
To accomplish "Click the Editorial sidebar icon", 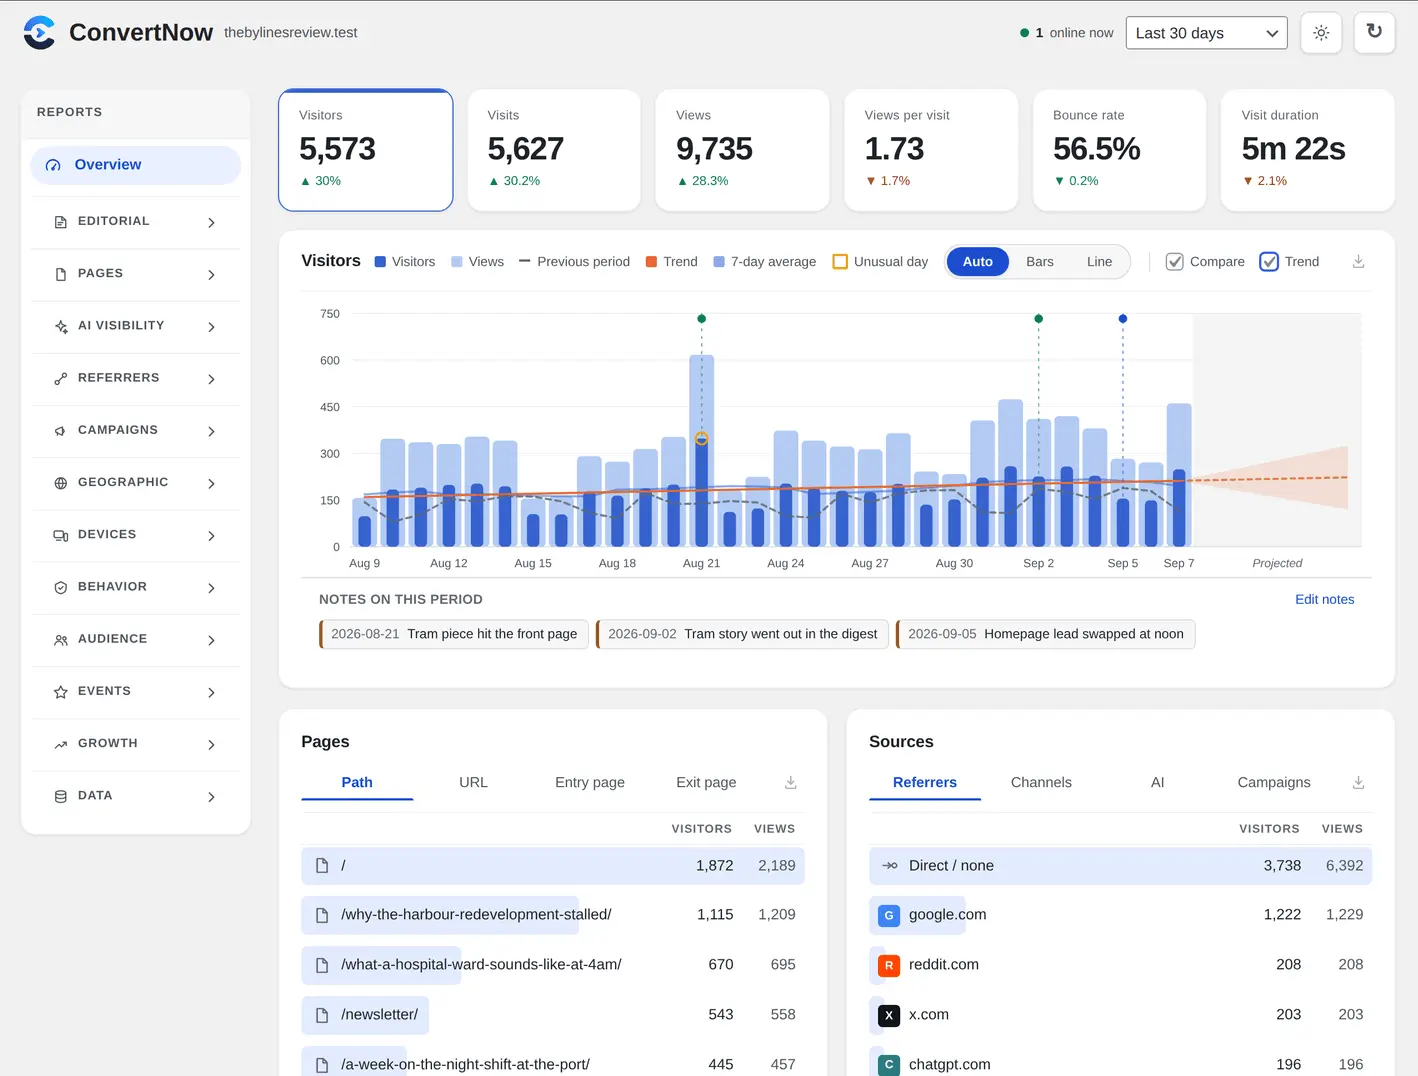I will [61, 222].
